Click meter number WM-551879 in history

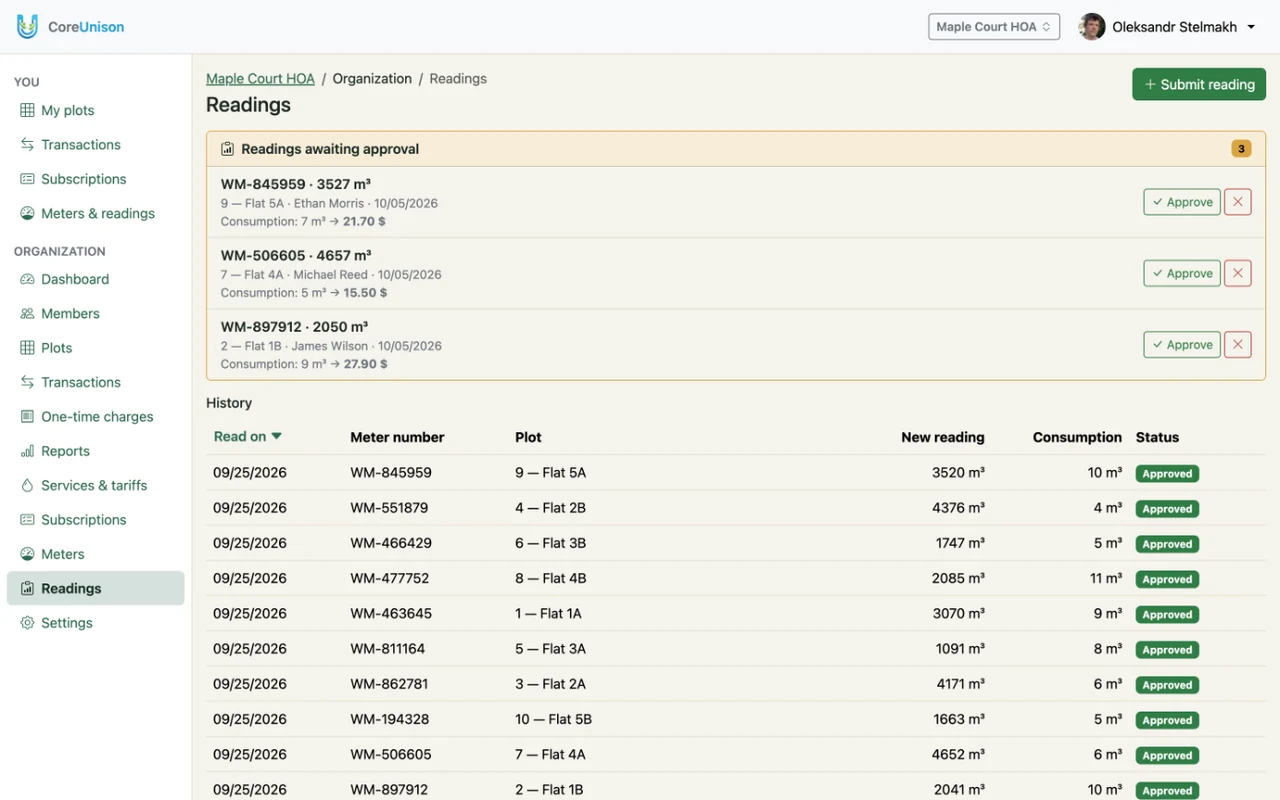click(x=389, y=508)
